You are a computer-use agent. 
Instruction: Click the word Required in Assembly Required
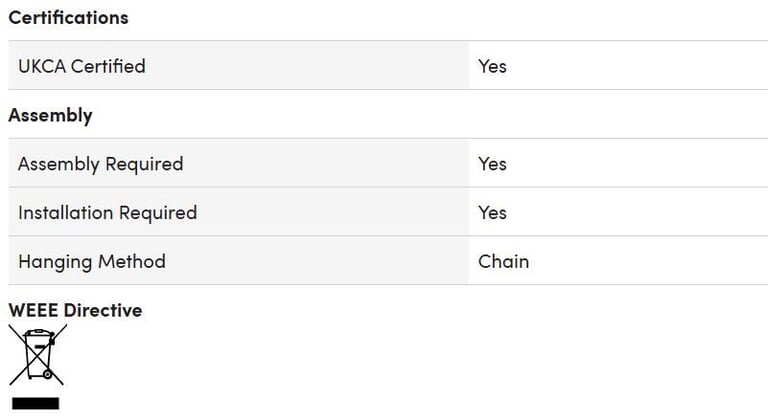click(144, 164)
